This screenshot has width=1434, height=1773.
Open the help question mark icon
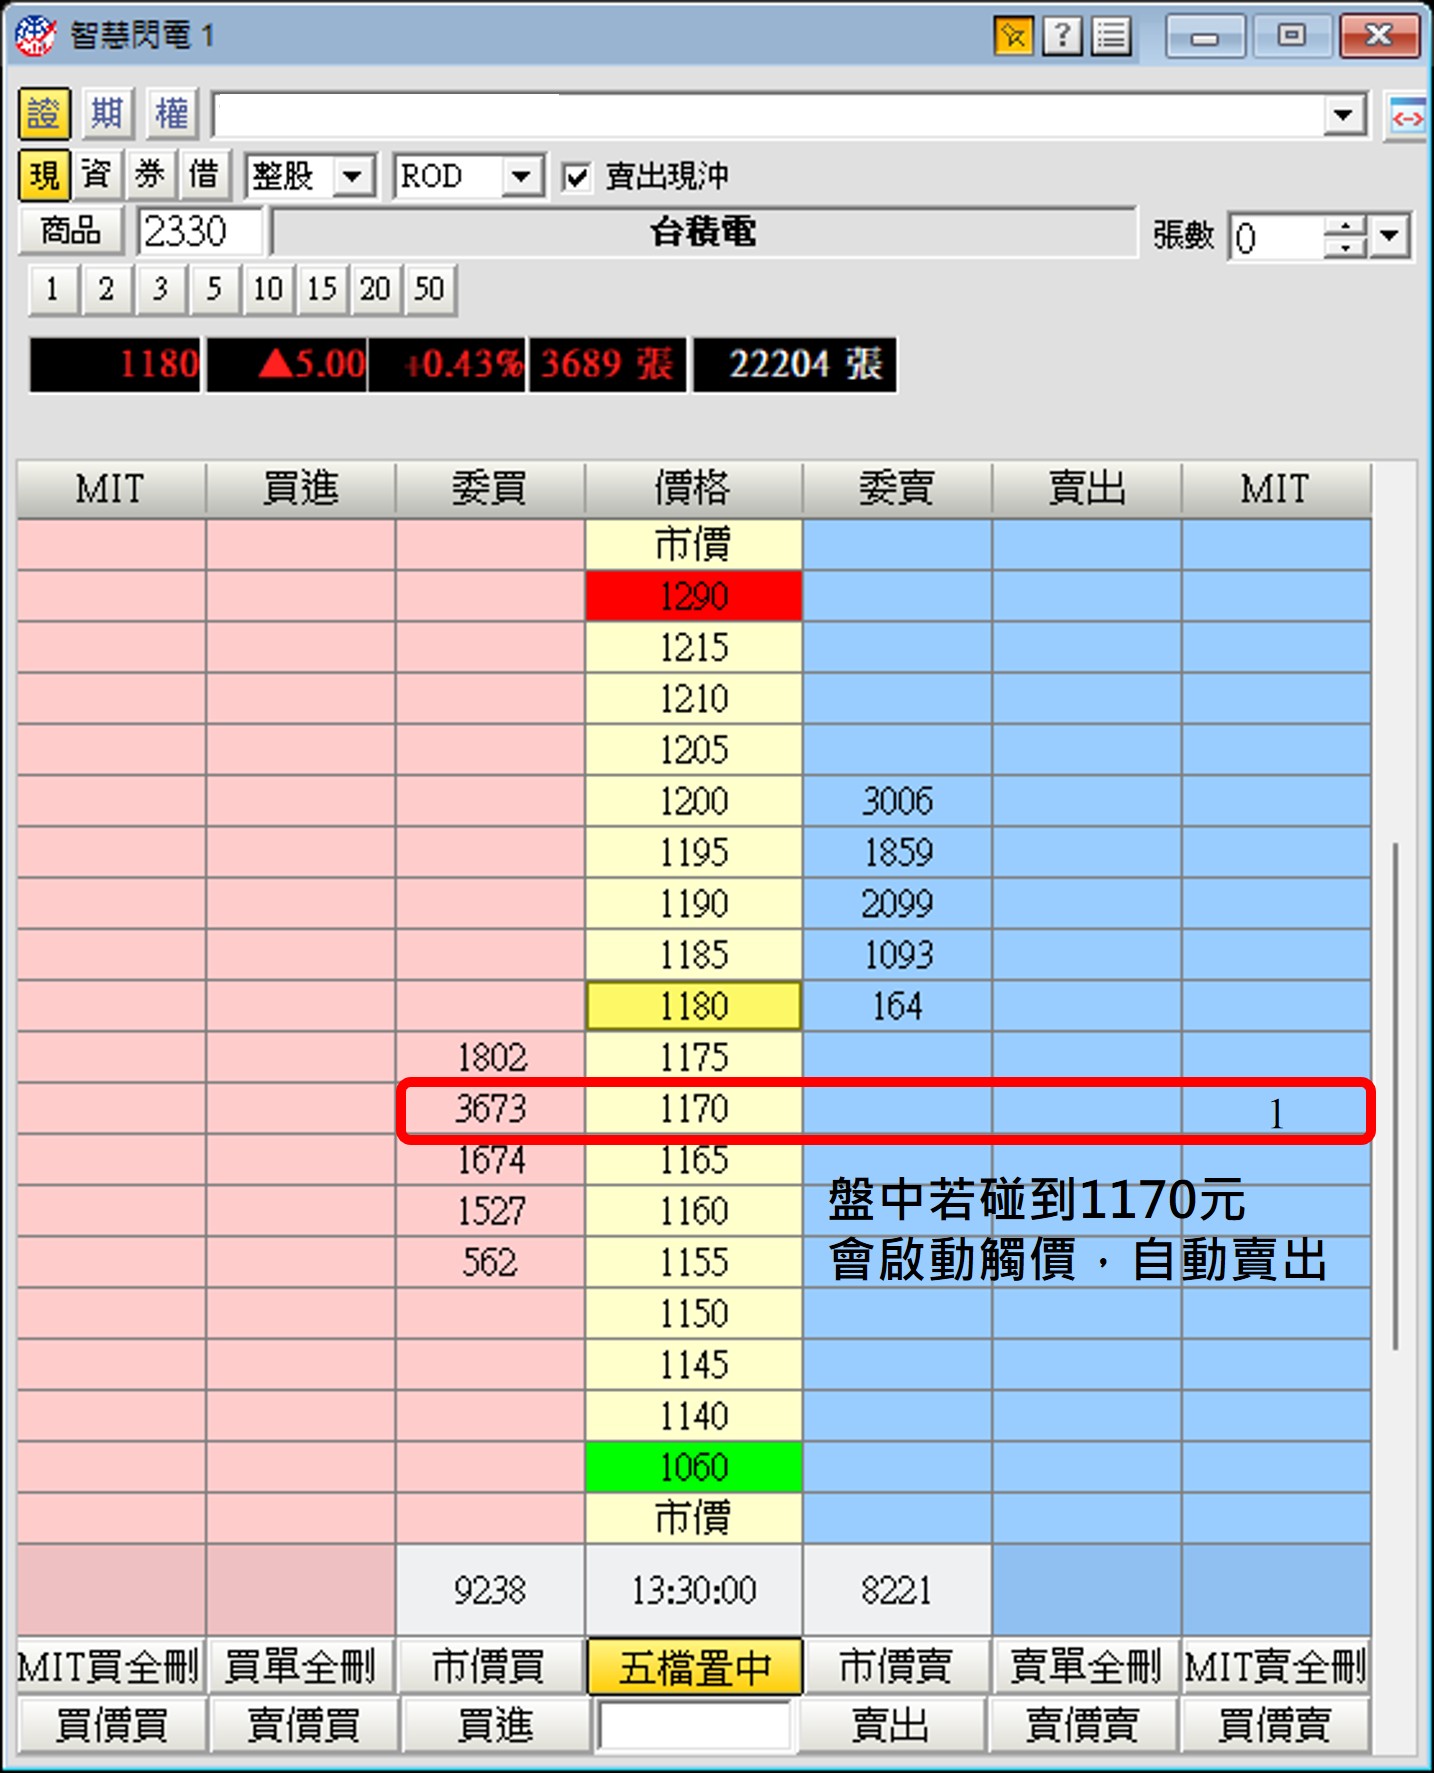click(1062, 37)
